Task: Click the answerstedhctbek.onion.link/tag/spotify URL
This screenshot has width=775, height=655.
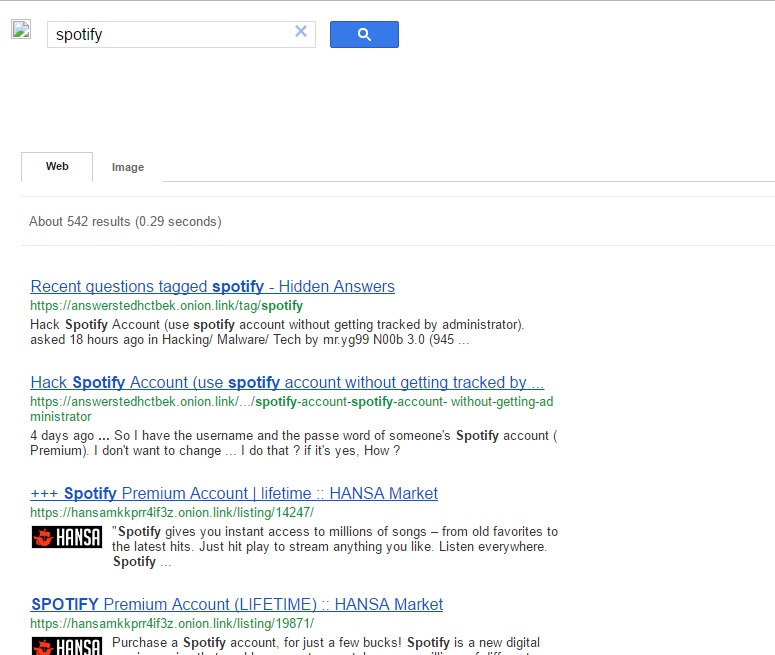Action: coord(167,306)
